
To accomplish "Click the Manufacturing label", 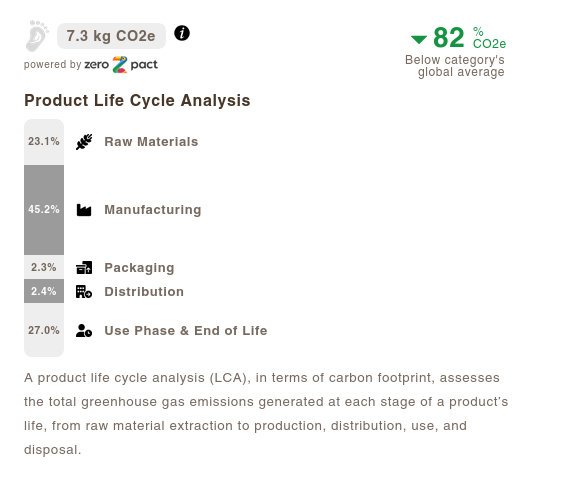I will click(x=153, y=210).
